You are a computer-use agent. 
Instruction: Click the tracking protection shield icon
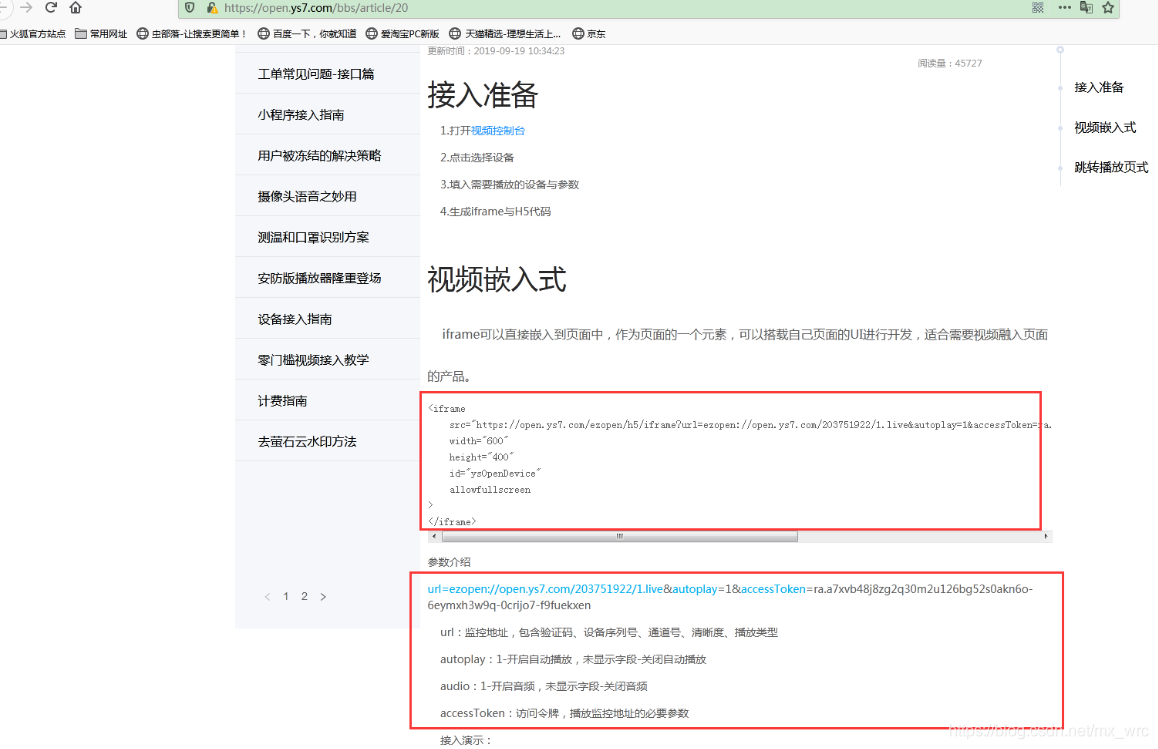188,9
